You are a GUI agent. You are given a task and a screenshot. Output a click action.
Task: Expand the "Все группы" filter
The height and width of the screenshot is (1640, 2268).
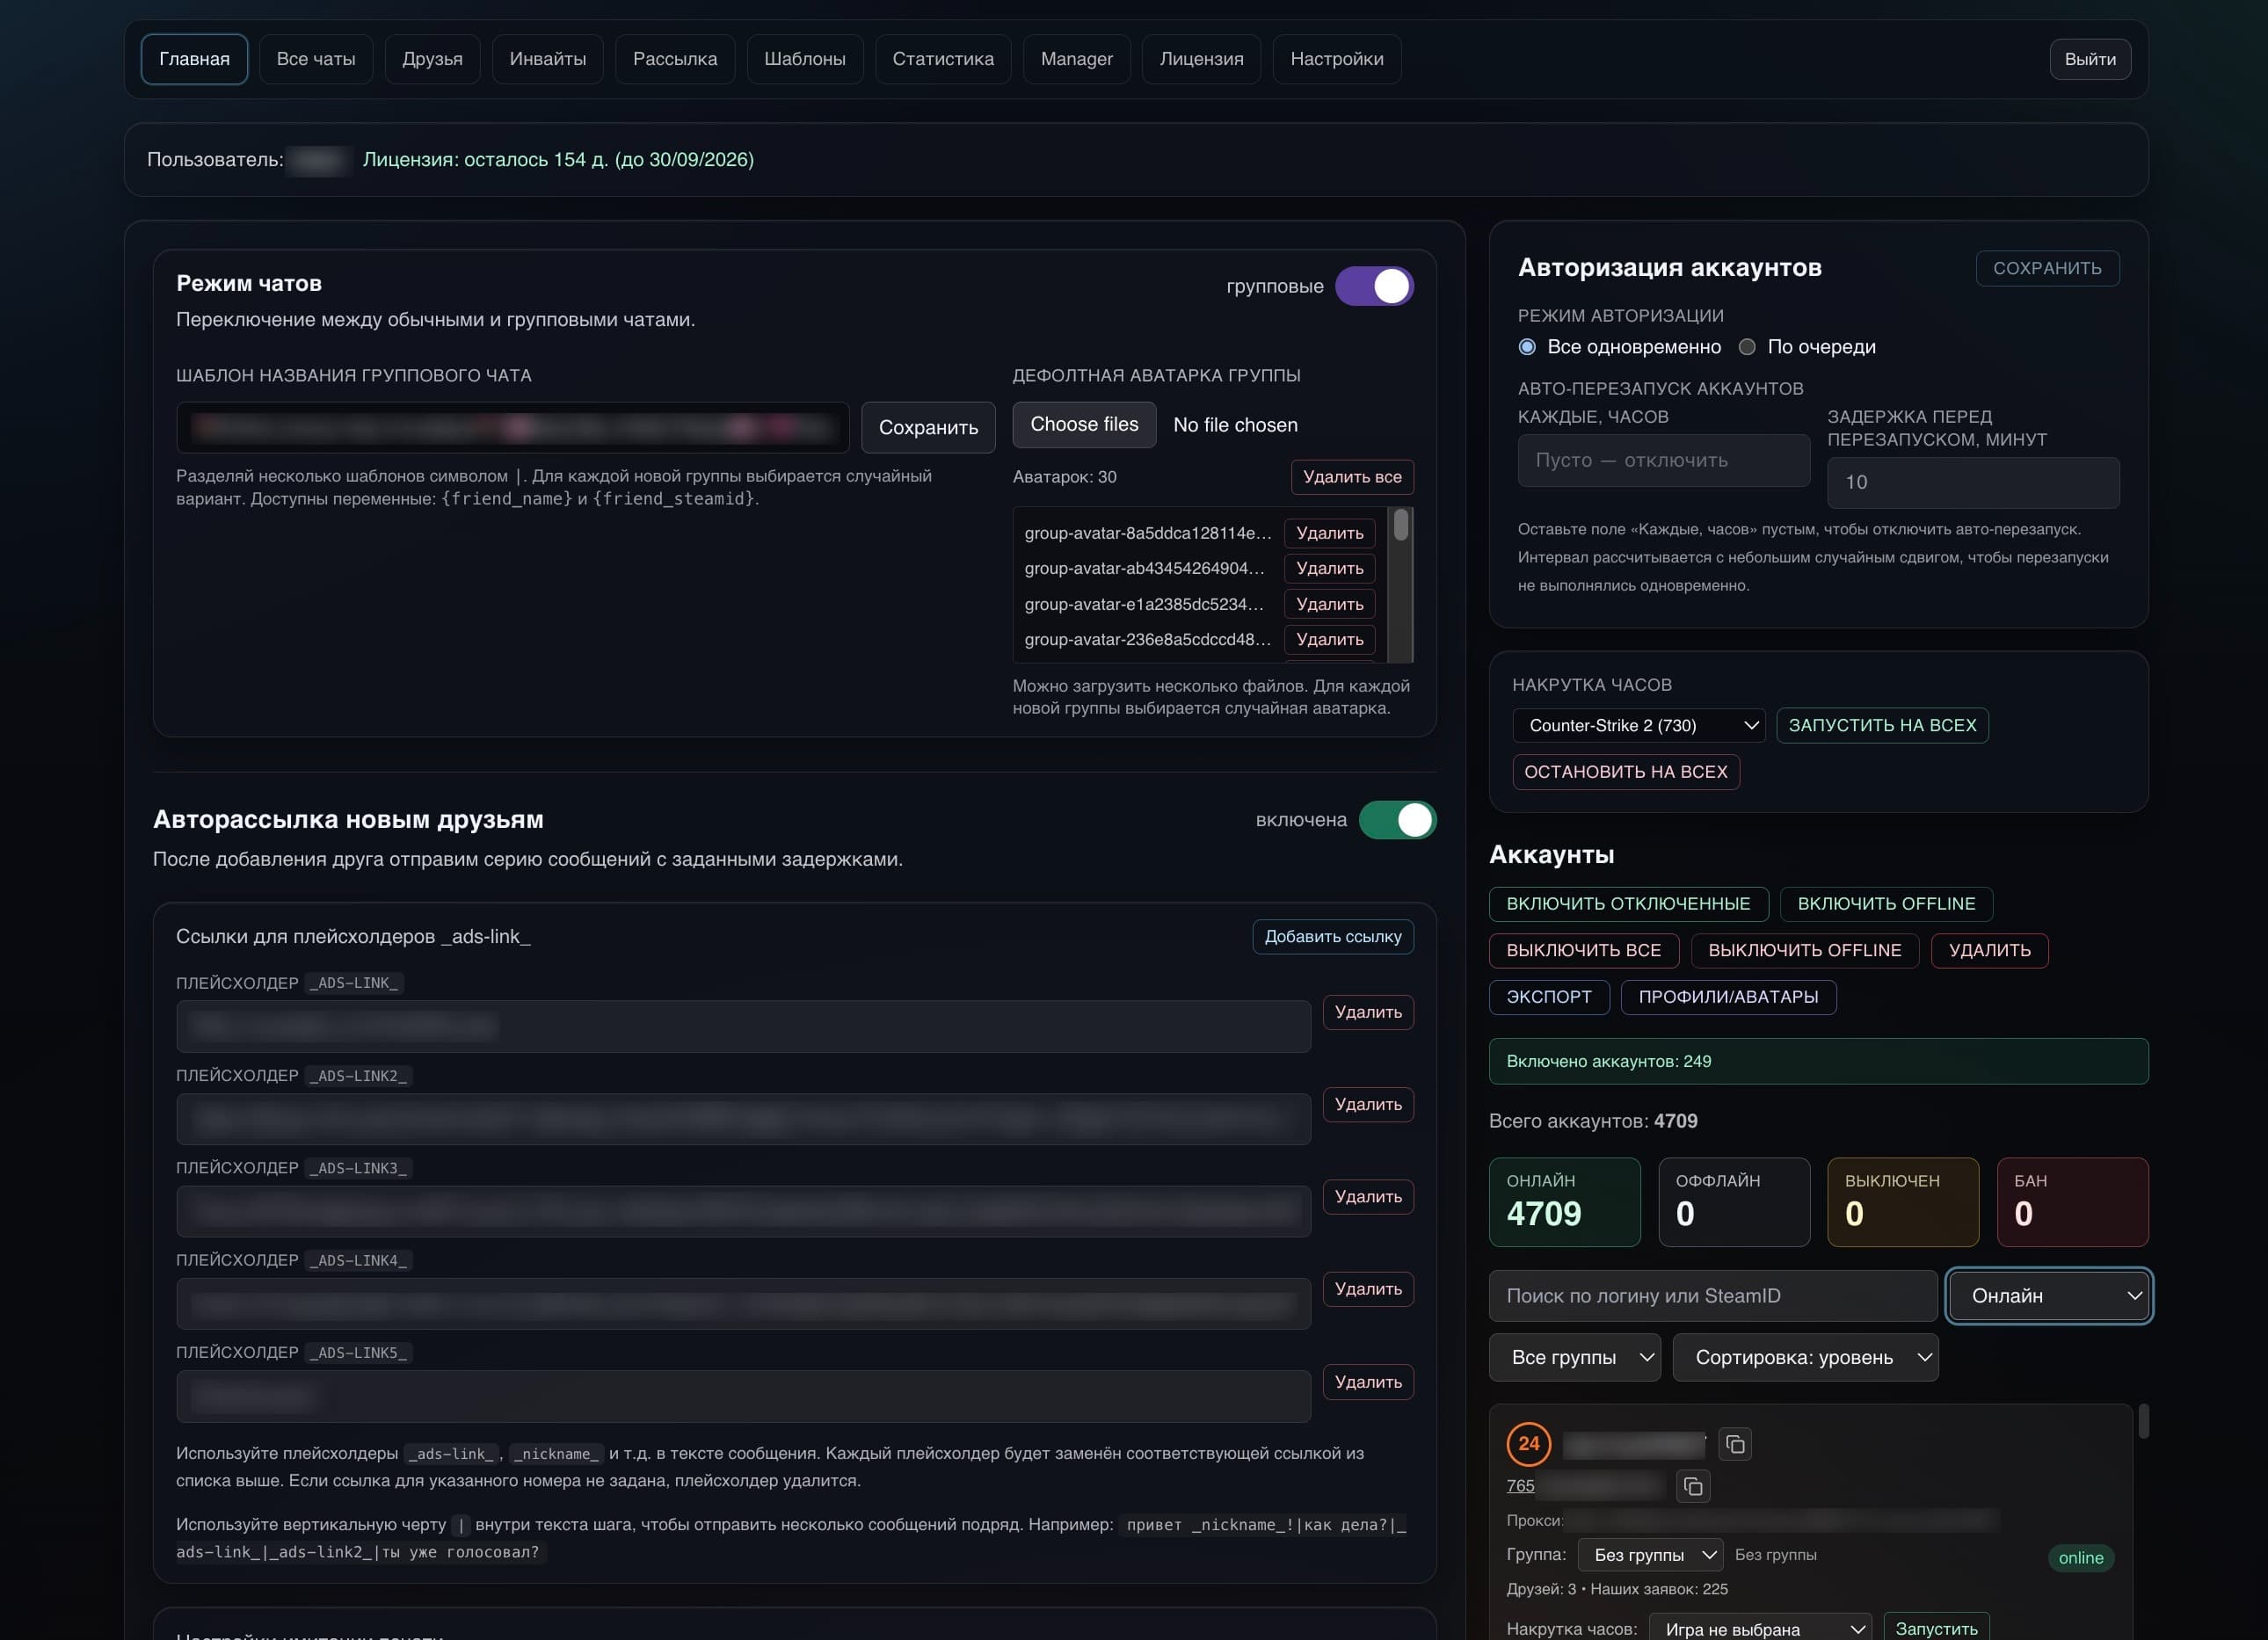click(x=1574, y=1357)
